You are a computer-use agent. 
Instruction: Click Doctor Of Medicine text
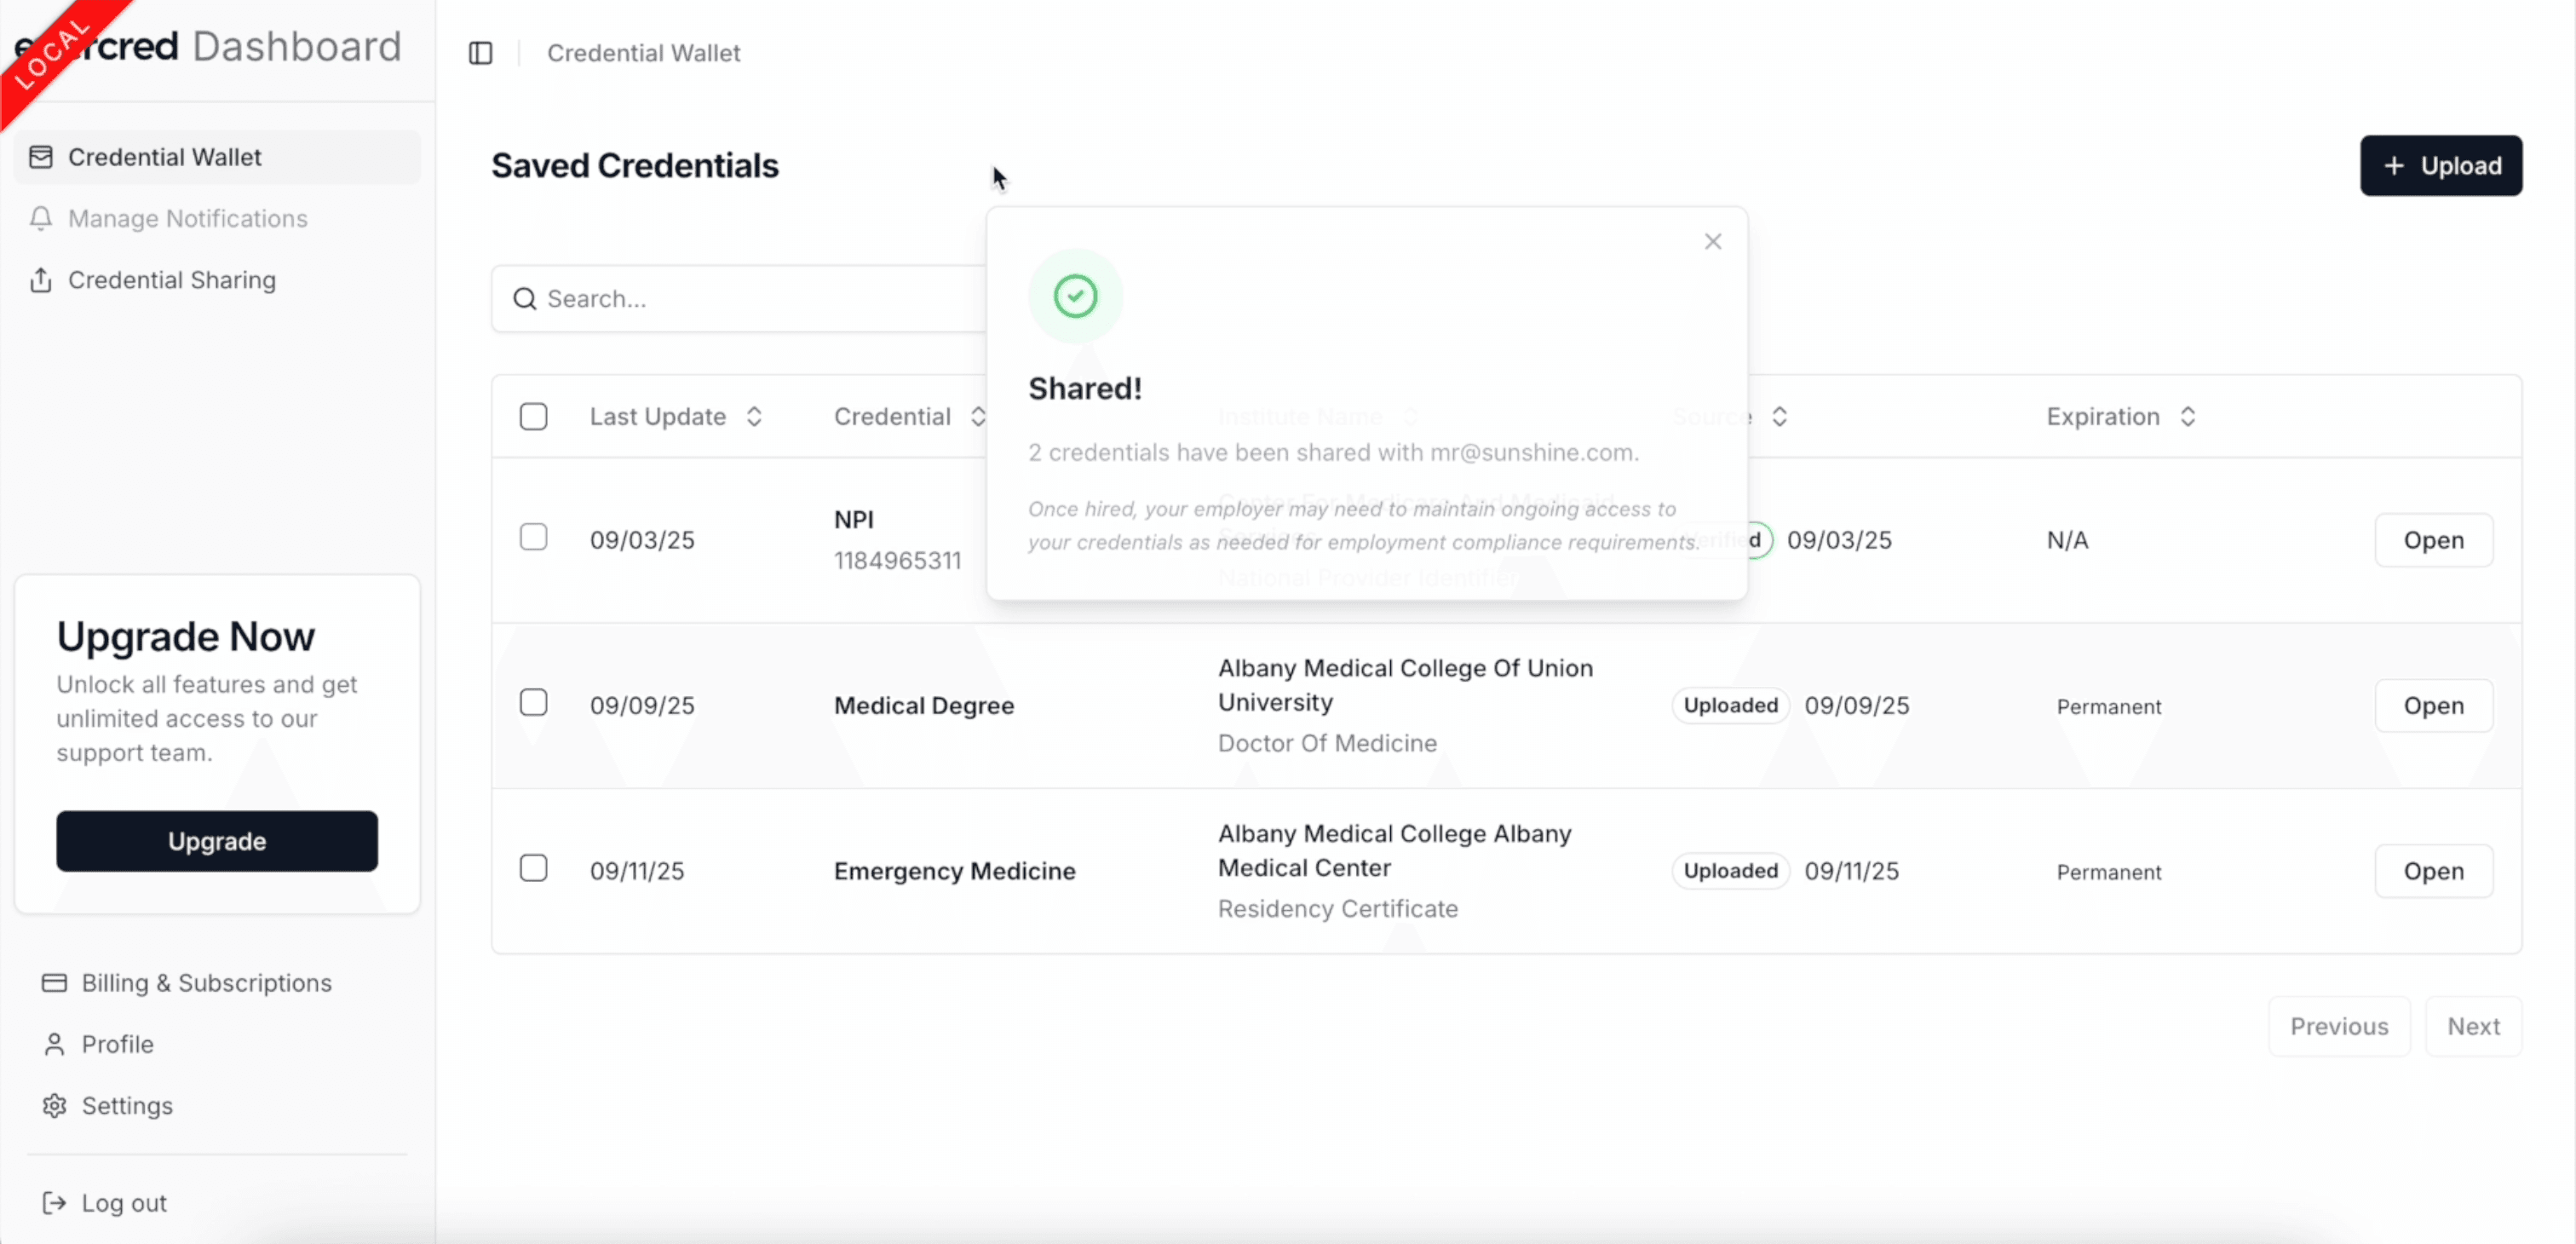(1327, 743)
